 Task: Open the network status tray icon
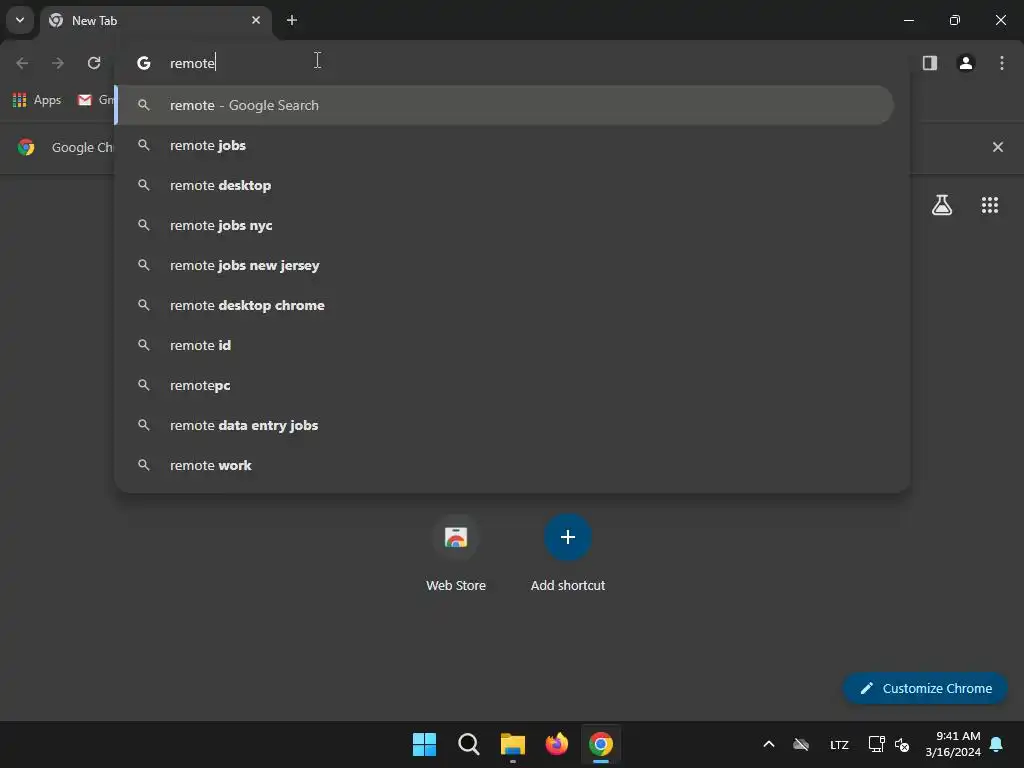[x=876, y=744]
